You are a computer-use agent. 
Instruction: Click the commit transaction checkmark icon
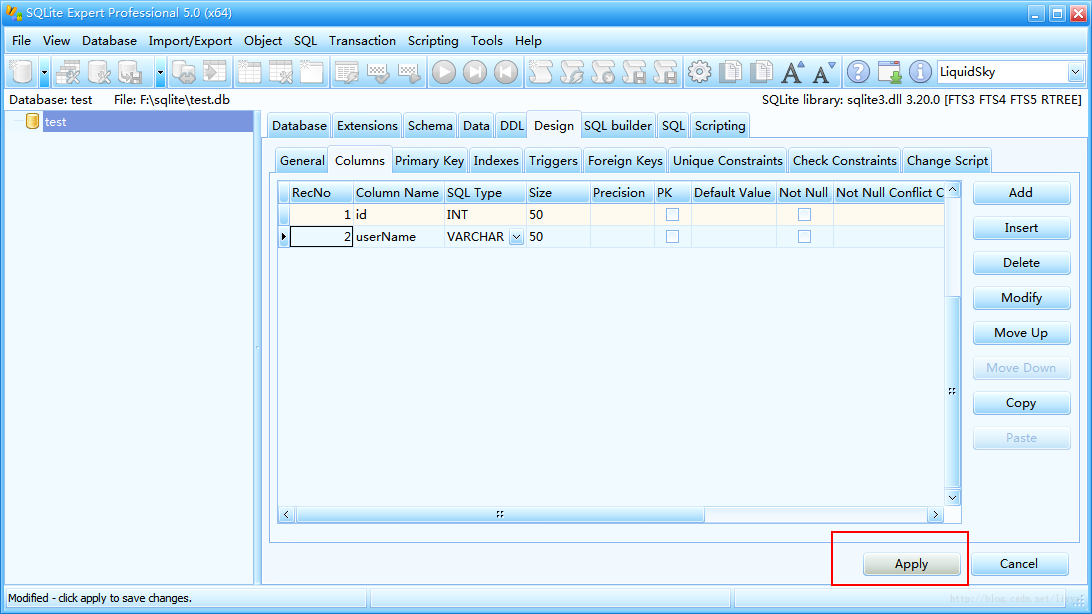tap(378, 72)
